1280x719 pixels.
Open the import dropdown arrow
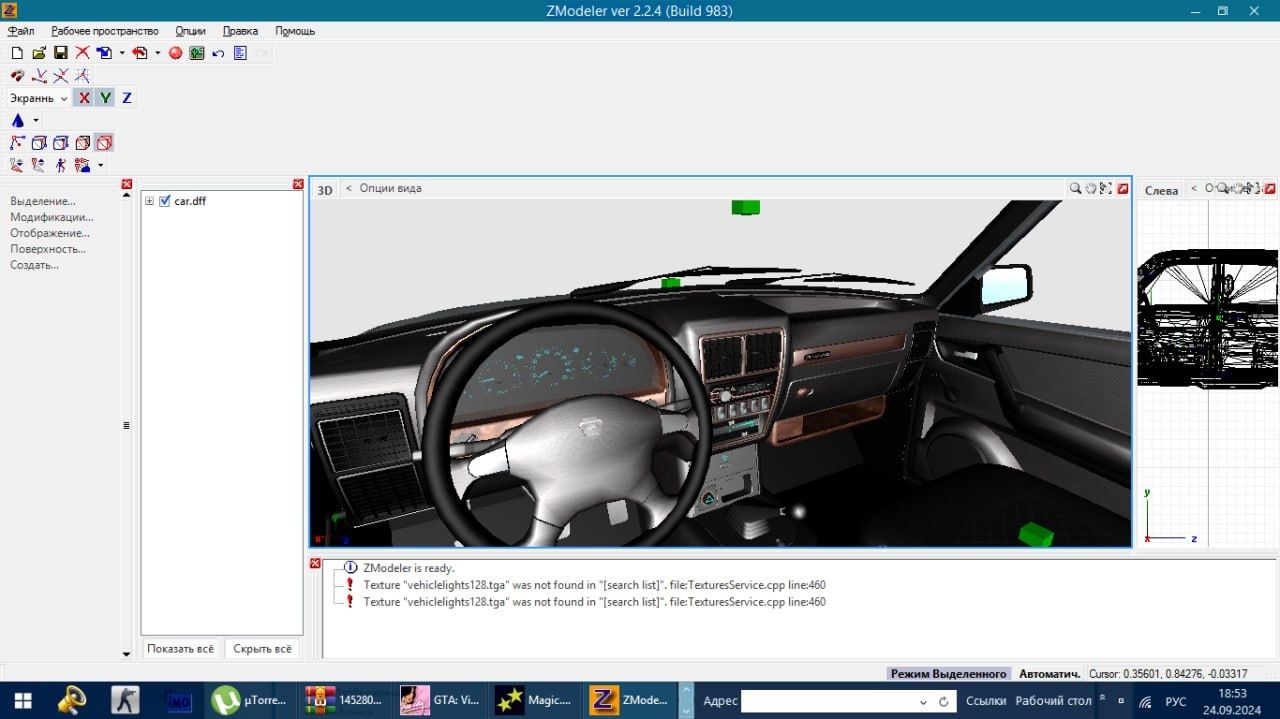pyautogui.click(x=122, y=53)
